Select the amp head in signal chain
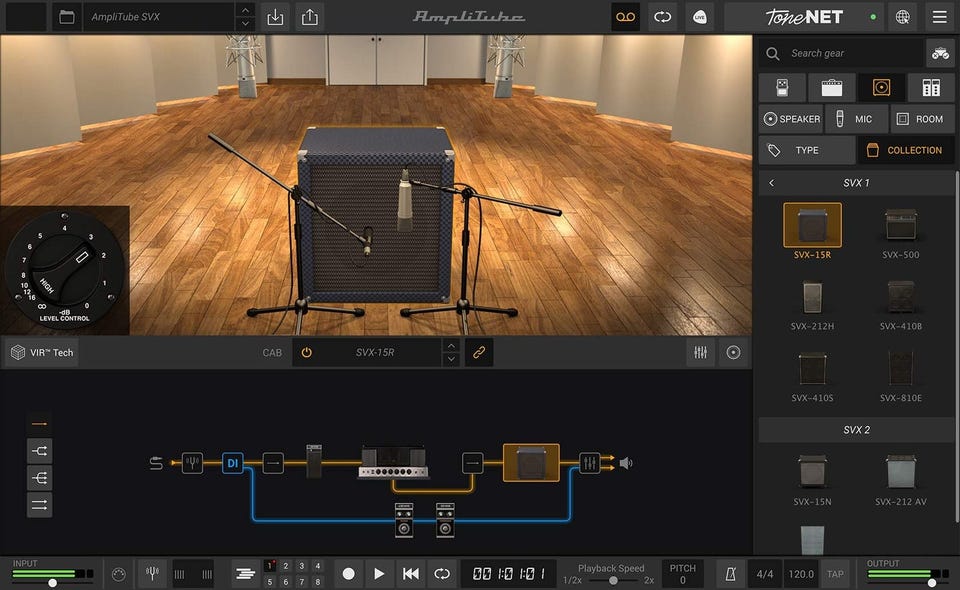Screen dimensions: 960x590 tap(393, 462)
